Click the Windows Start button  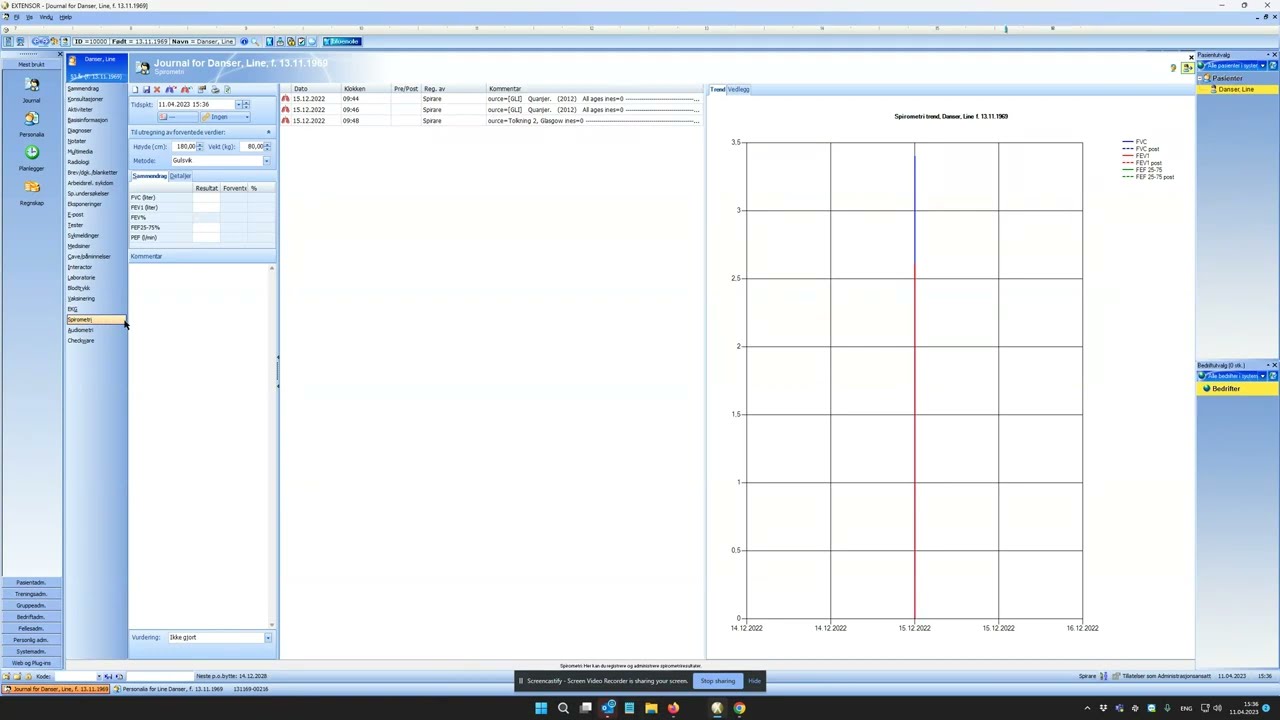pyautogui.click(x=541, y=708)
